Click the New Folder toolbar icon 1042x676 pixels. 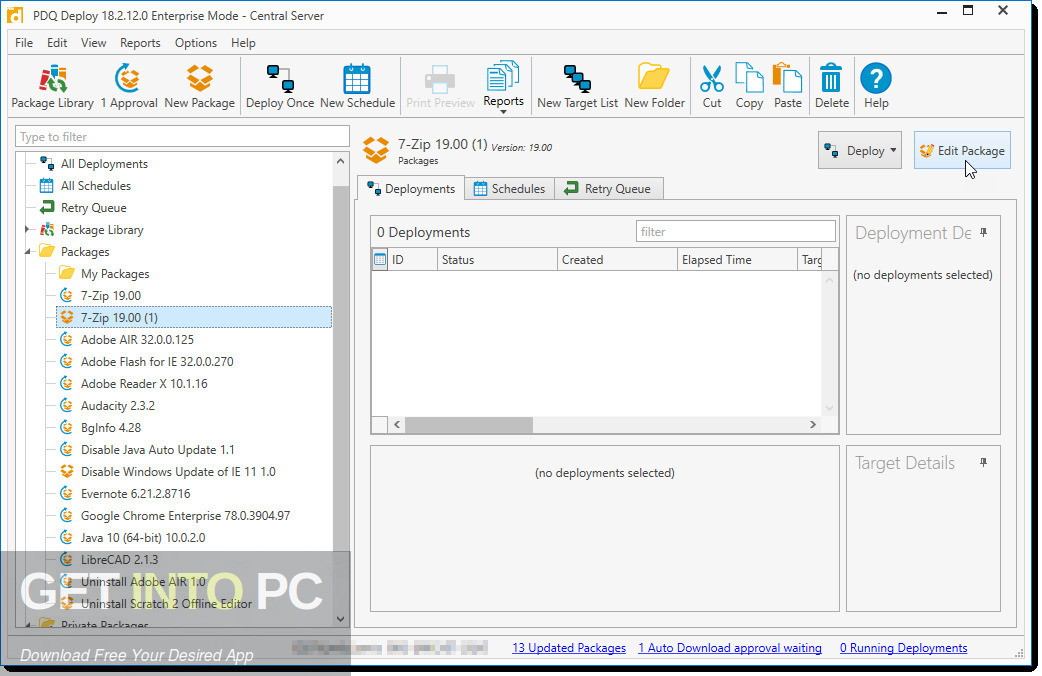click(x=654, y=87)
